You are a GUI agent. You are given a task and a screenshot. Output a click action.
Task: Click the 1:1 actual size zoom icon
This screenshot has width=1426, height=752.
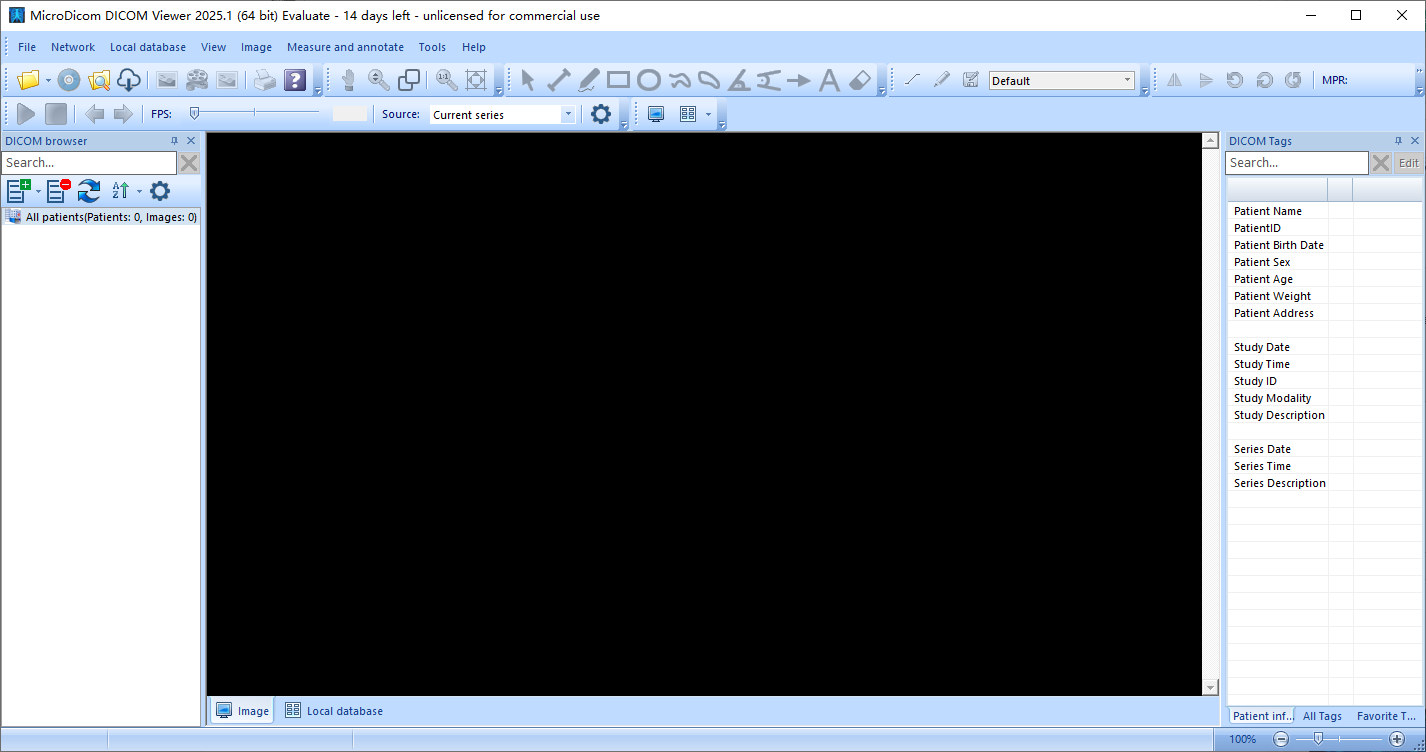click(446, 81)
